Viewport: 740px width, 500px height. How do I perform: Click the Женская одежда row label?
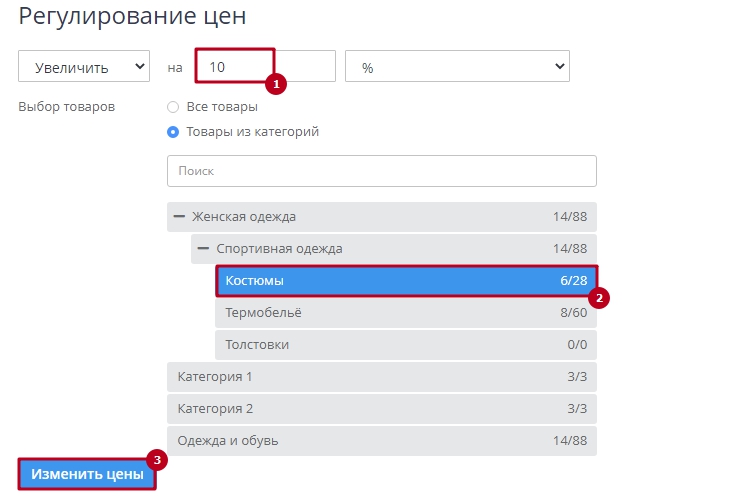coord(244,217)
